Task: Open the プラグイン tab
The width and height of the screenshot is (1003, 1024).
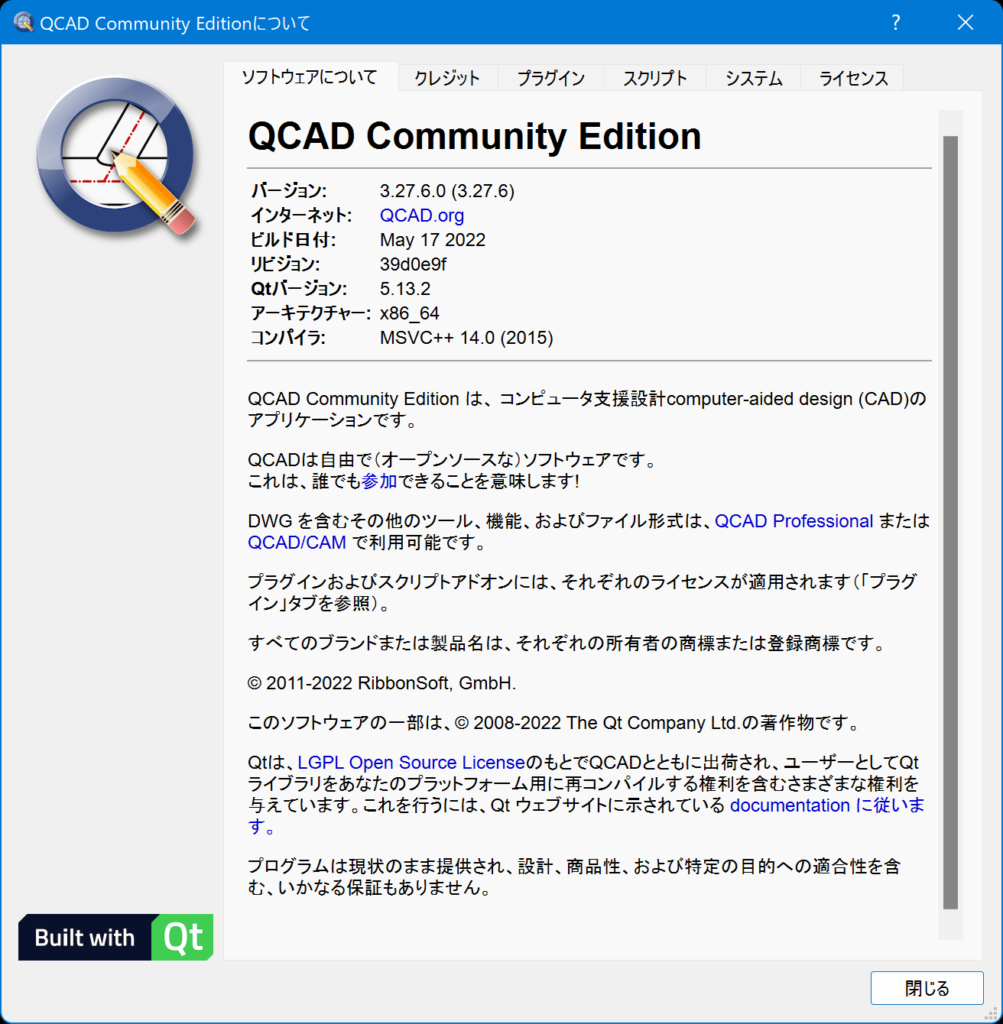Action: tap(550, 78)
